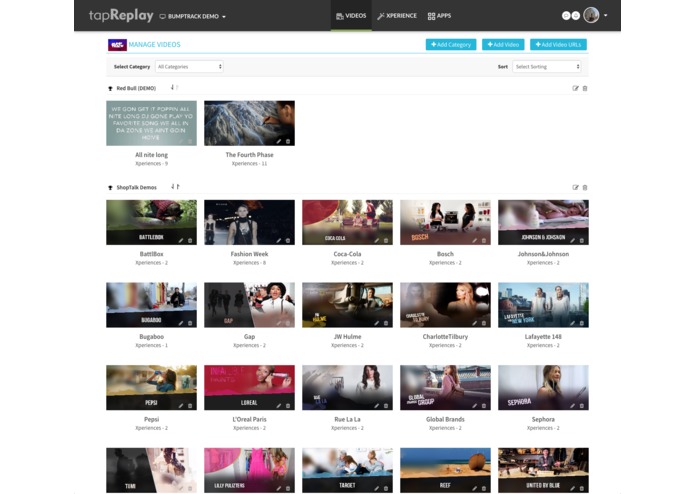Edit the Bugaboo video
The height and width of the screenshot is (494, 695).
(x=181, y=323)
